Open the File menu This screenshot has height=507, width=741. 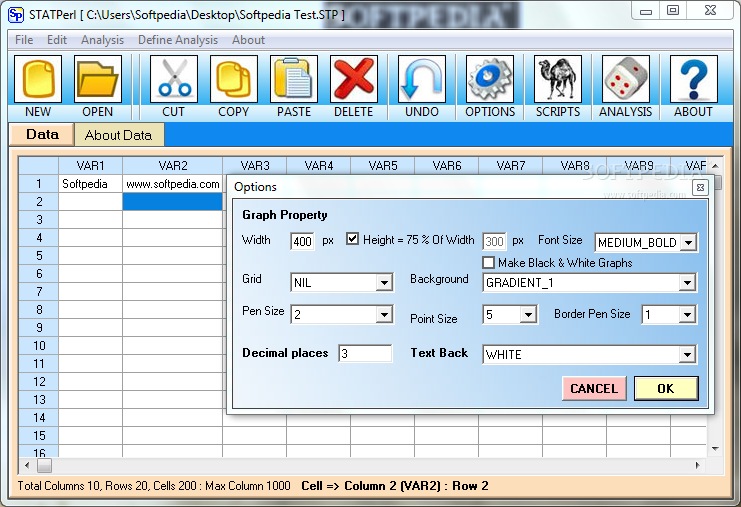24,40
